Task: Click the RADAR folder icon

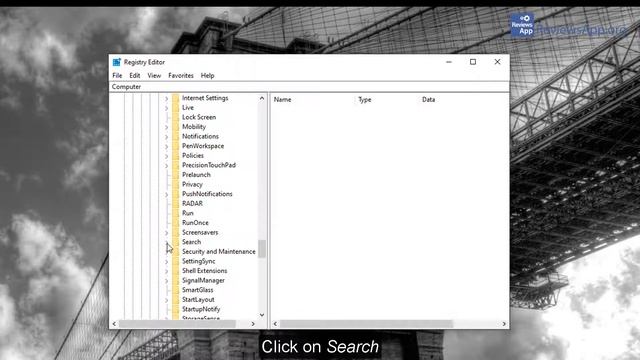Action: (176, 204)
